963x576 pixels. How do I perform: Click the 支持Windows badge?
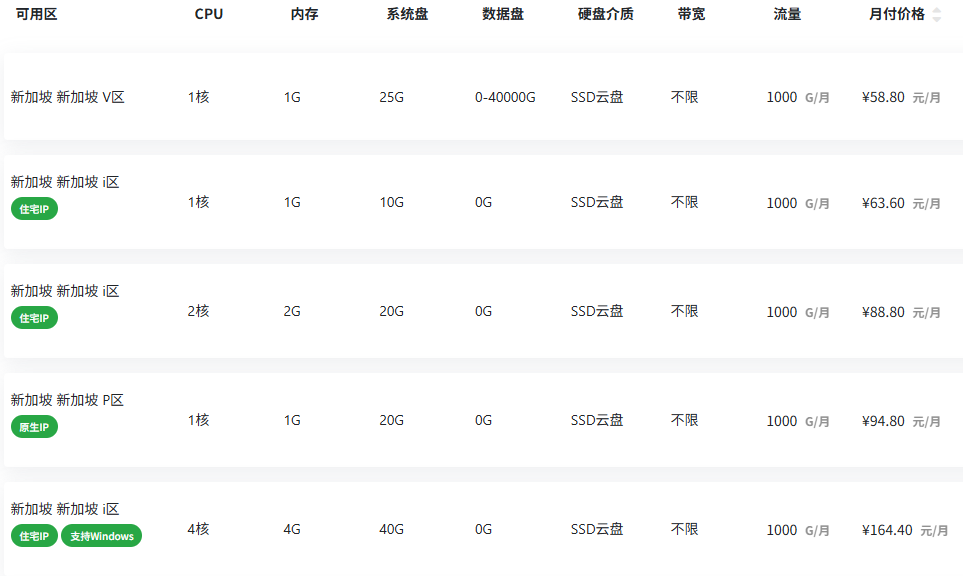(x=101, y=536)
